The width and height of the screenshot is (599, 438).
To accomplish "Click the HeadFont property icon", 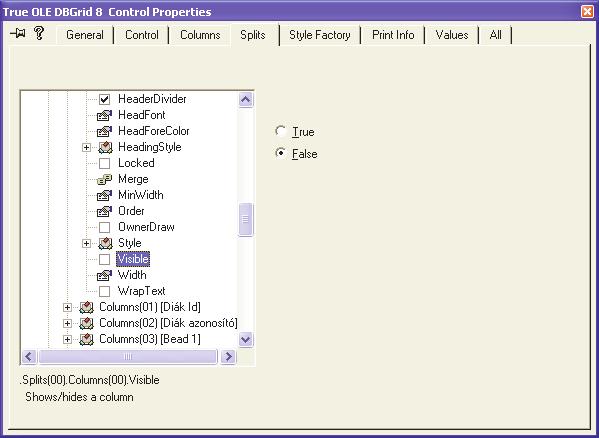I will (x=104, y=115).
